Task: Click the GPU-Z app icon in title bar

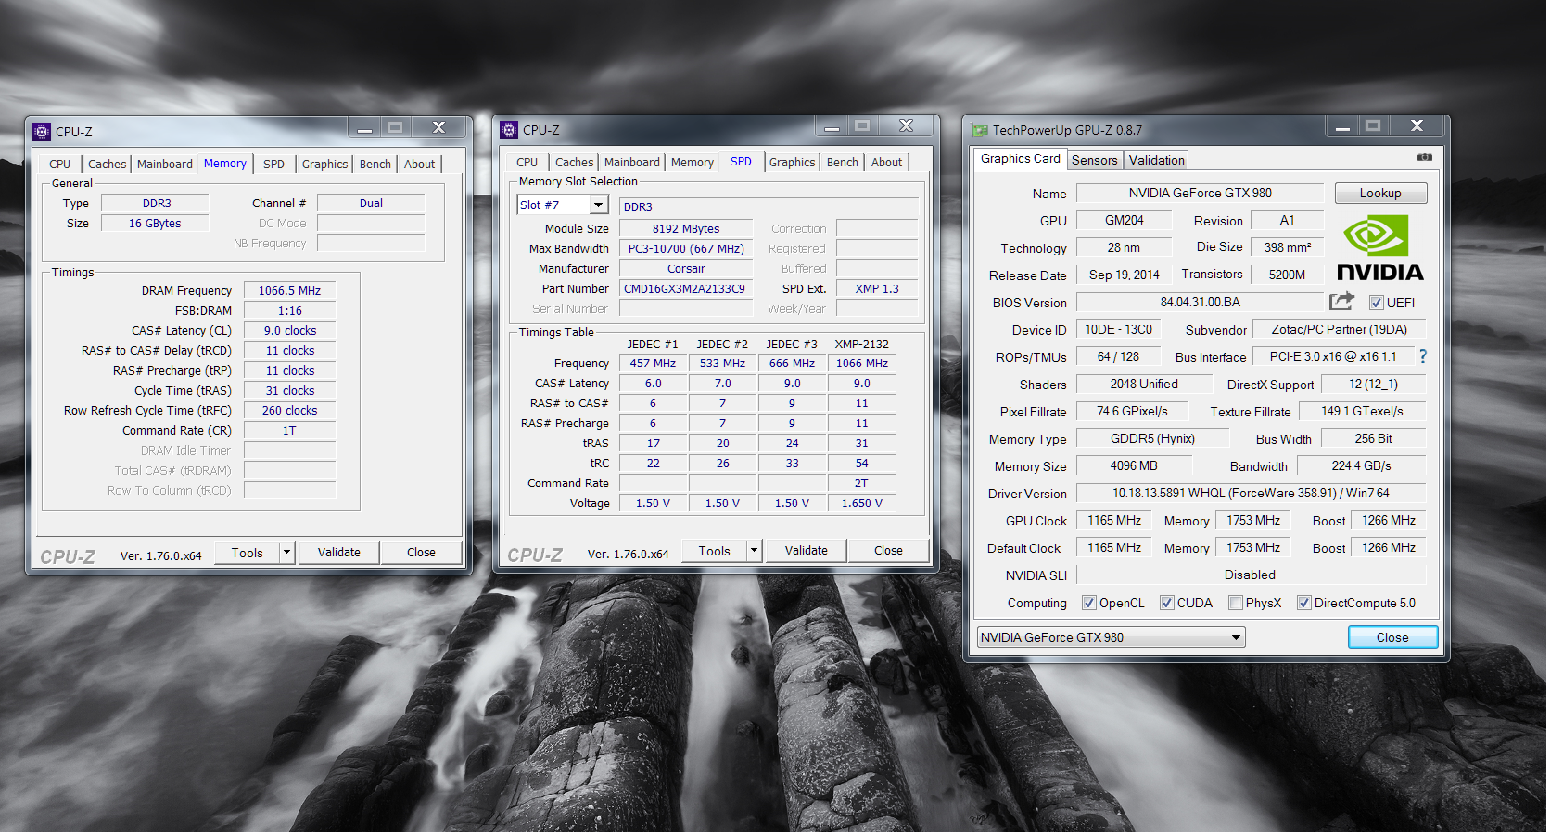Action: point(980,130)
